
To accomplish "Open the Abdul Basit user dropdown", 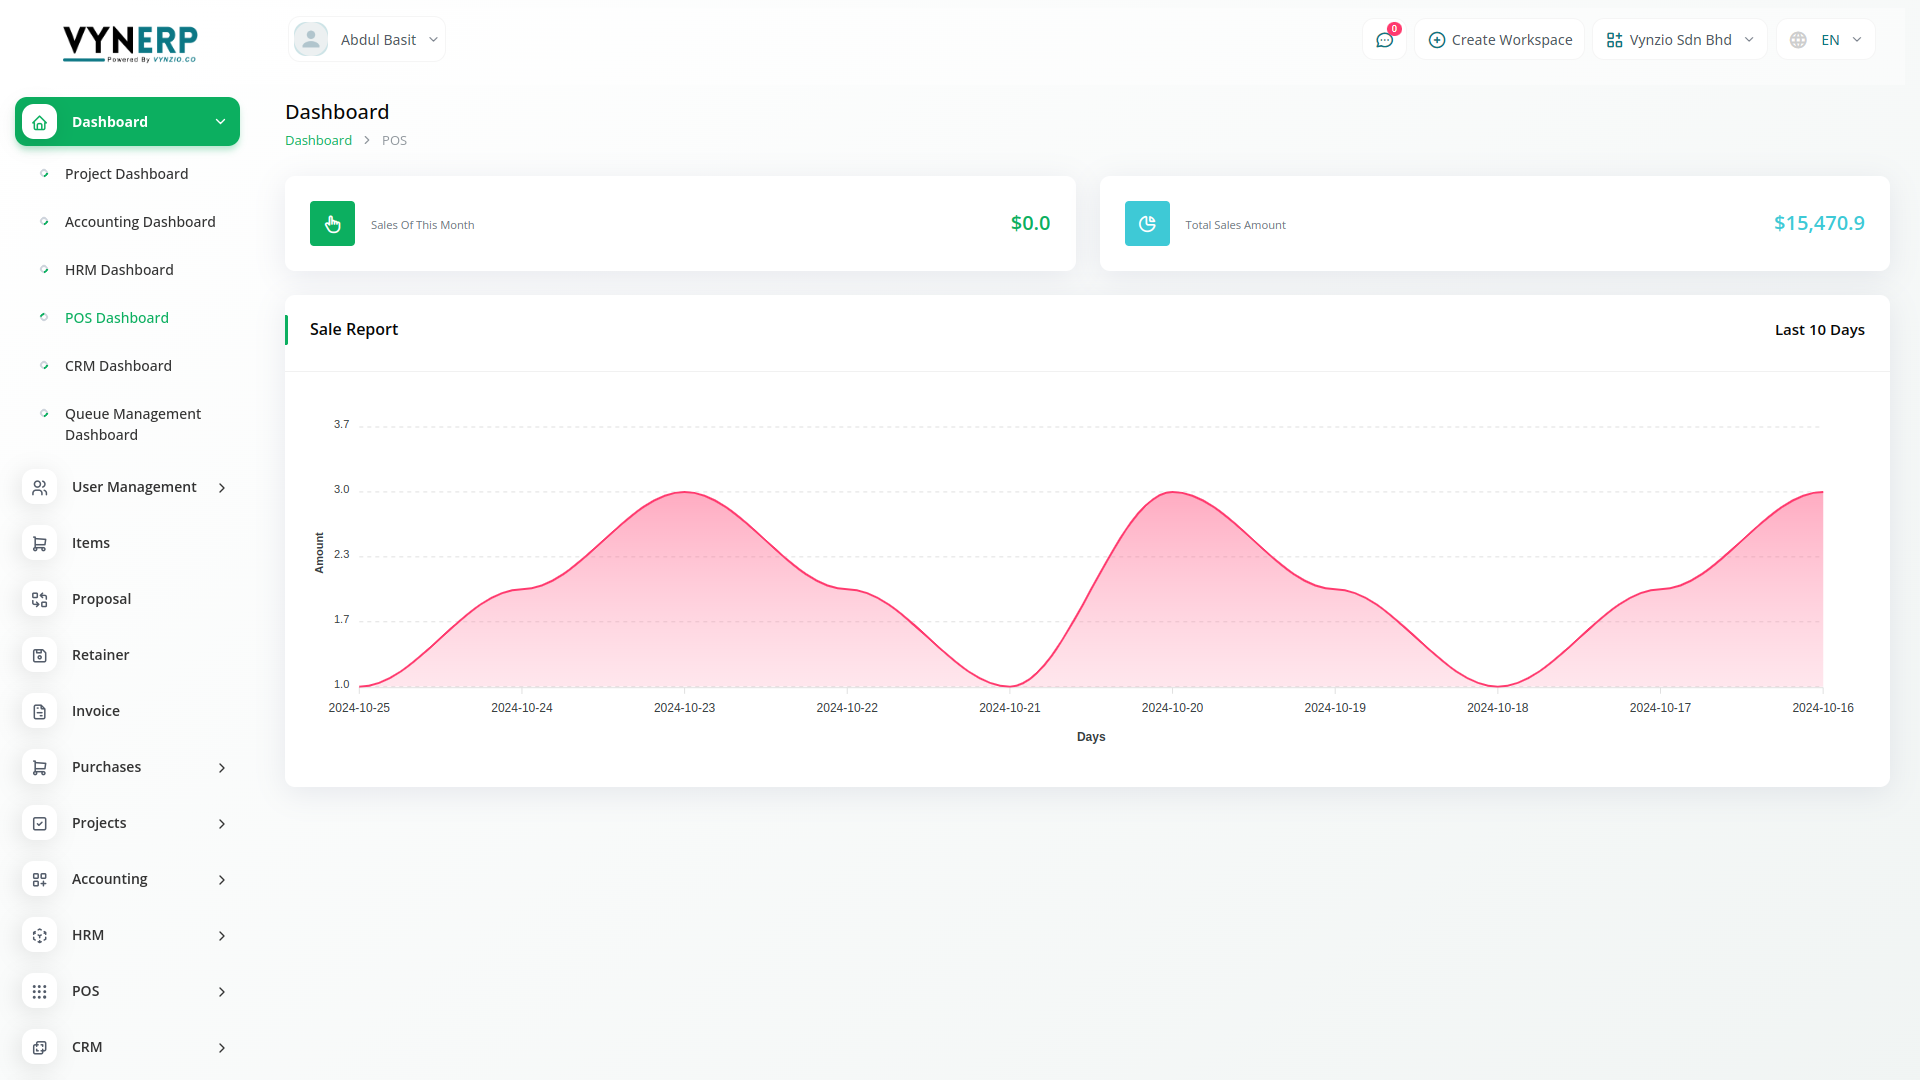I will [x=367, y=40].
